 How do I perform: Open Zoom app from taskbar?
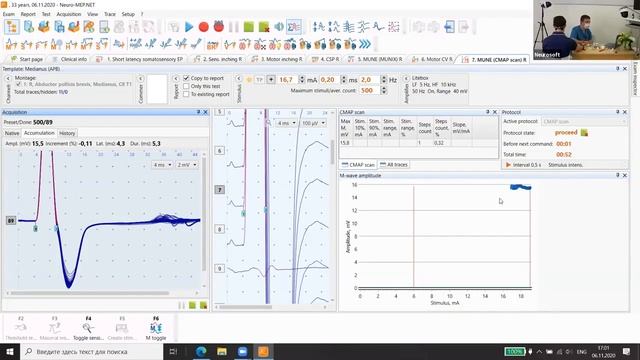(x=242, y=351)
